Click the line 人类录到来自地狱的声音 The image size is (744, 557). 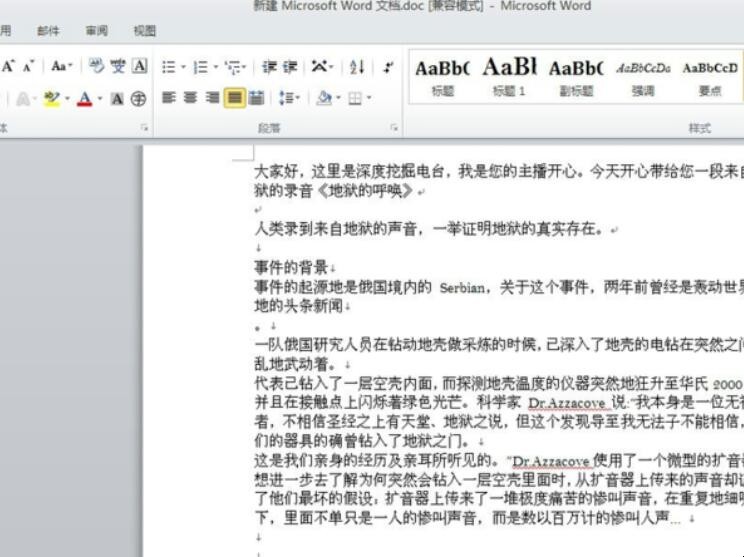pos(335,229)
